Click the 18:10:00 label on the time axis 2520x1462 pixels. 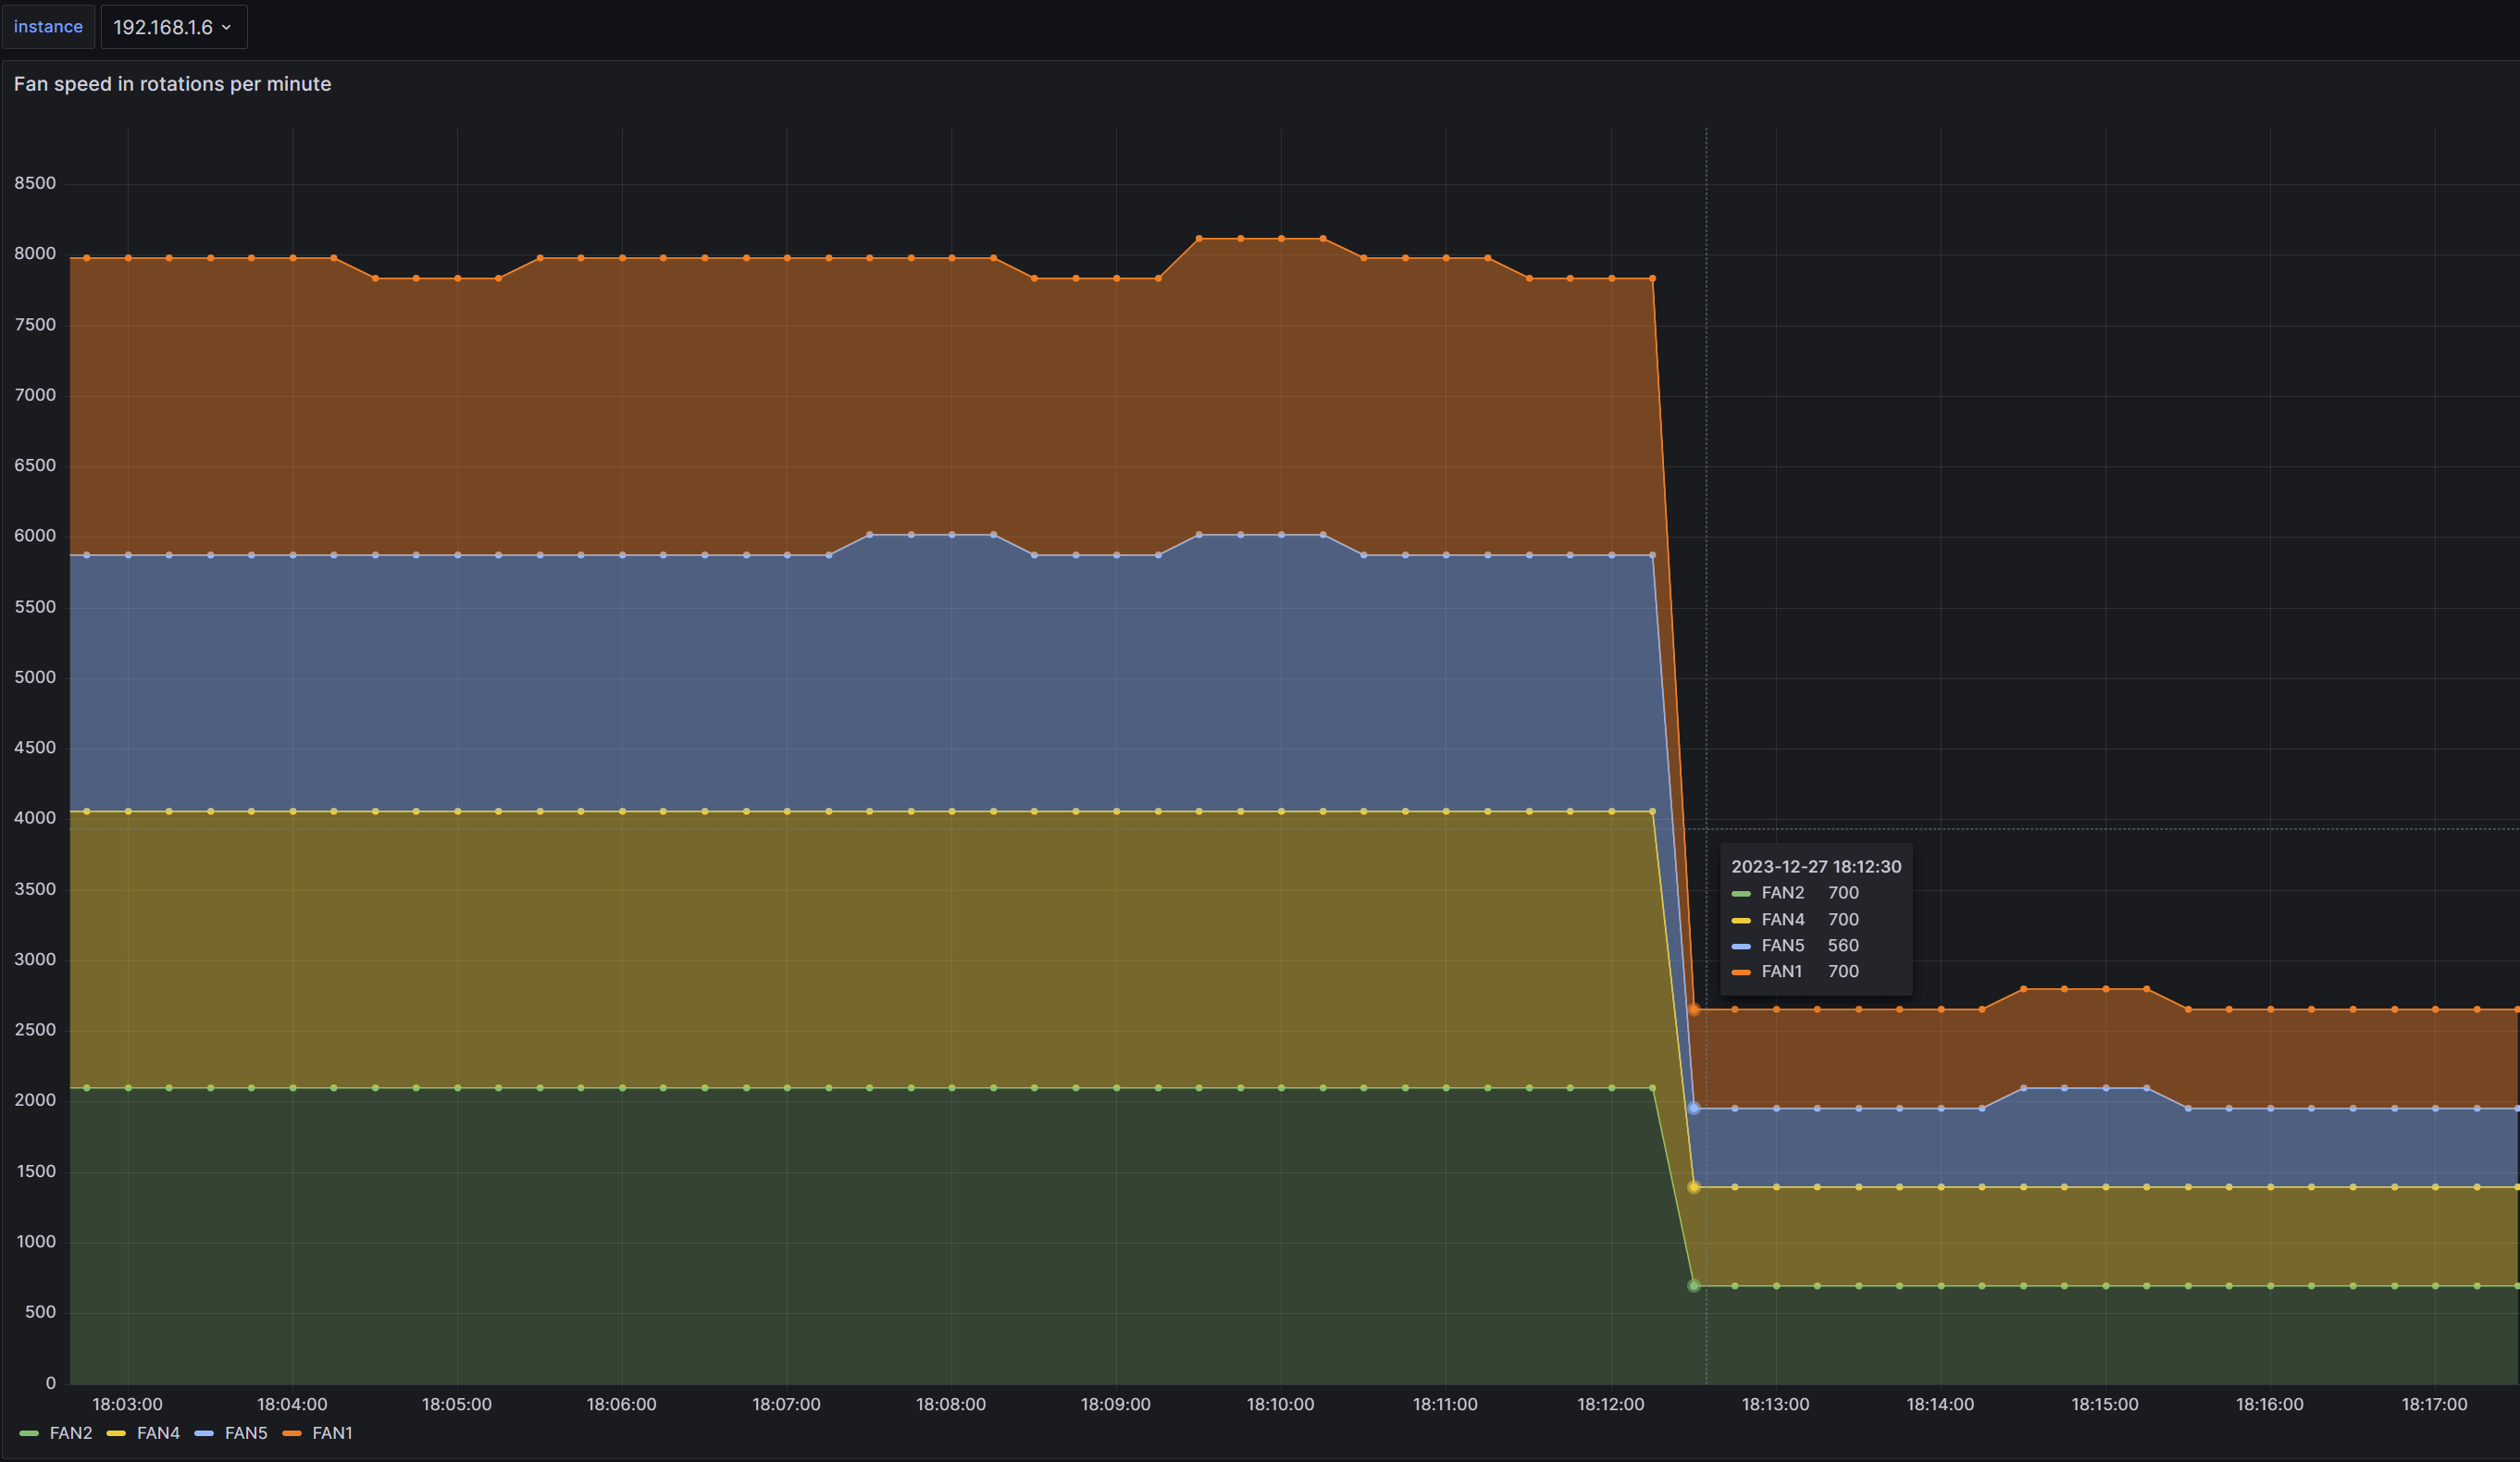[1280, 1404]
